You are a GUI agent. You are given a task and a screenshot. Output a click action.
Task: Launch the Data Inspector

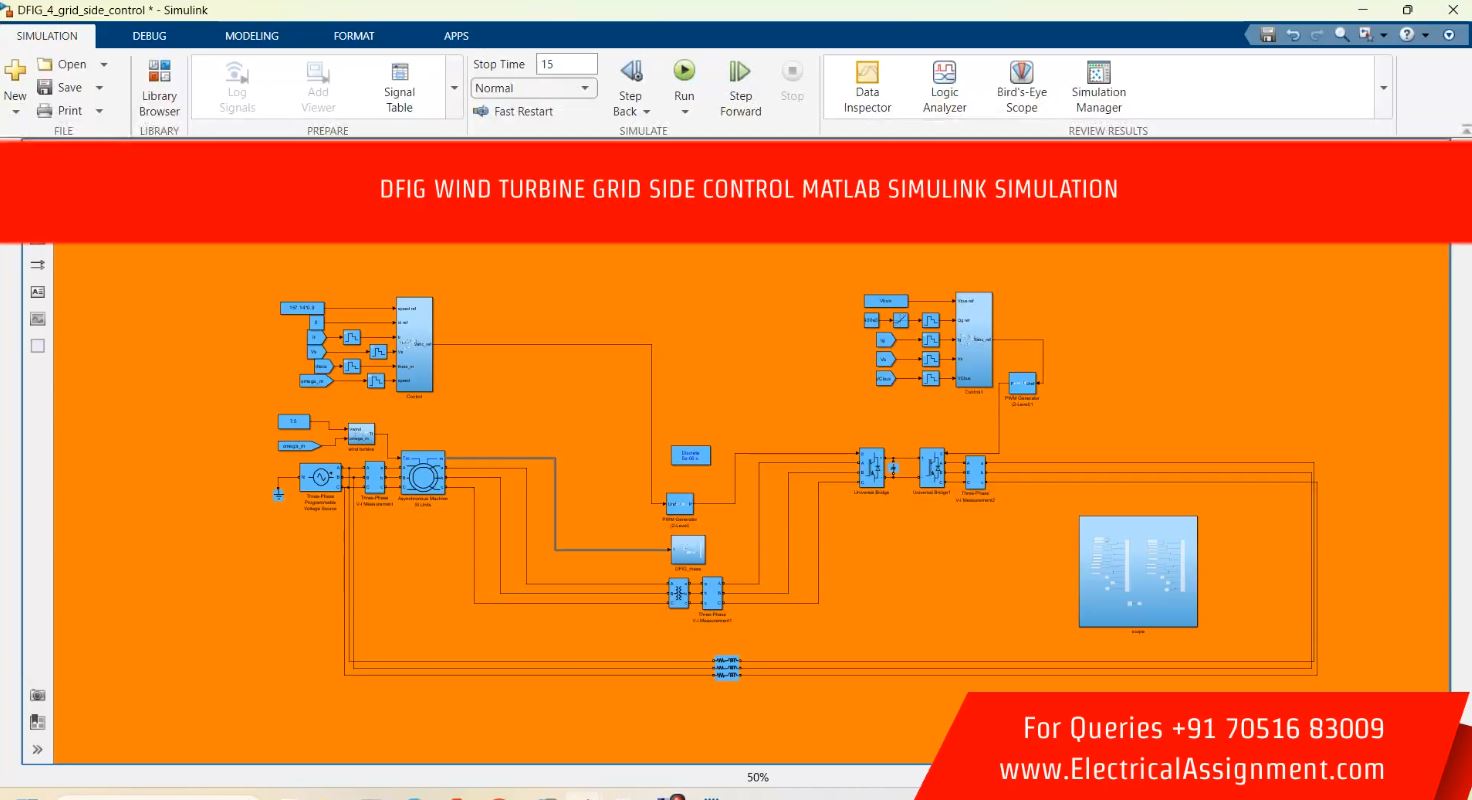(867, 88)
